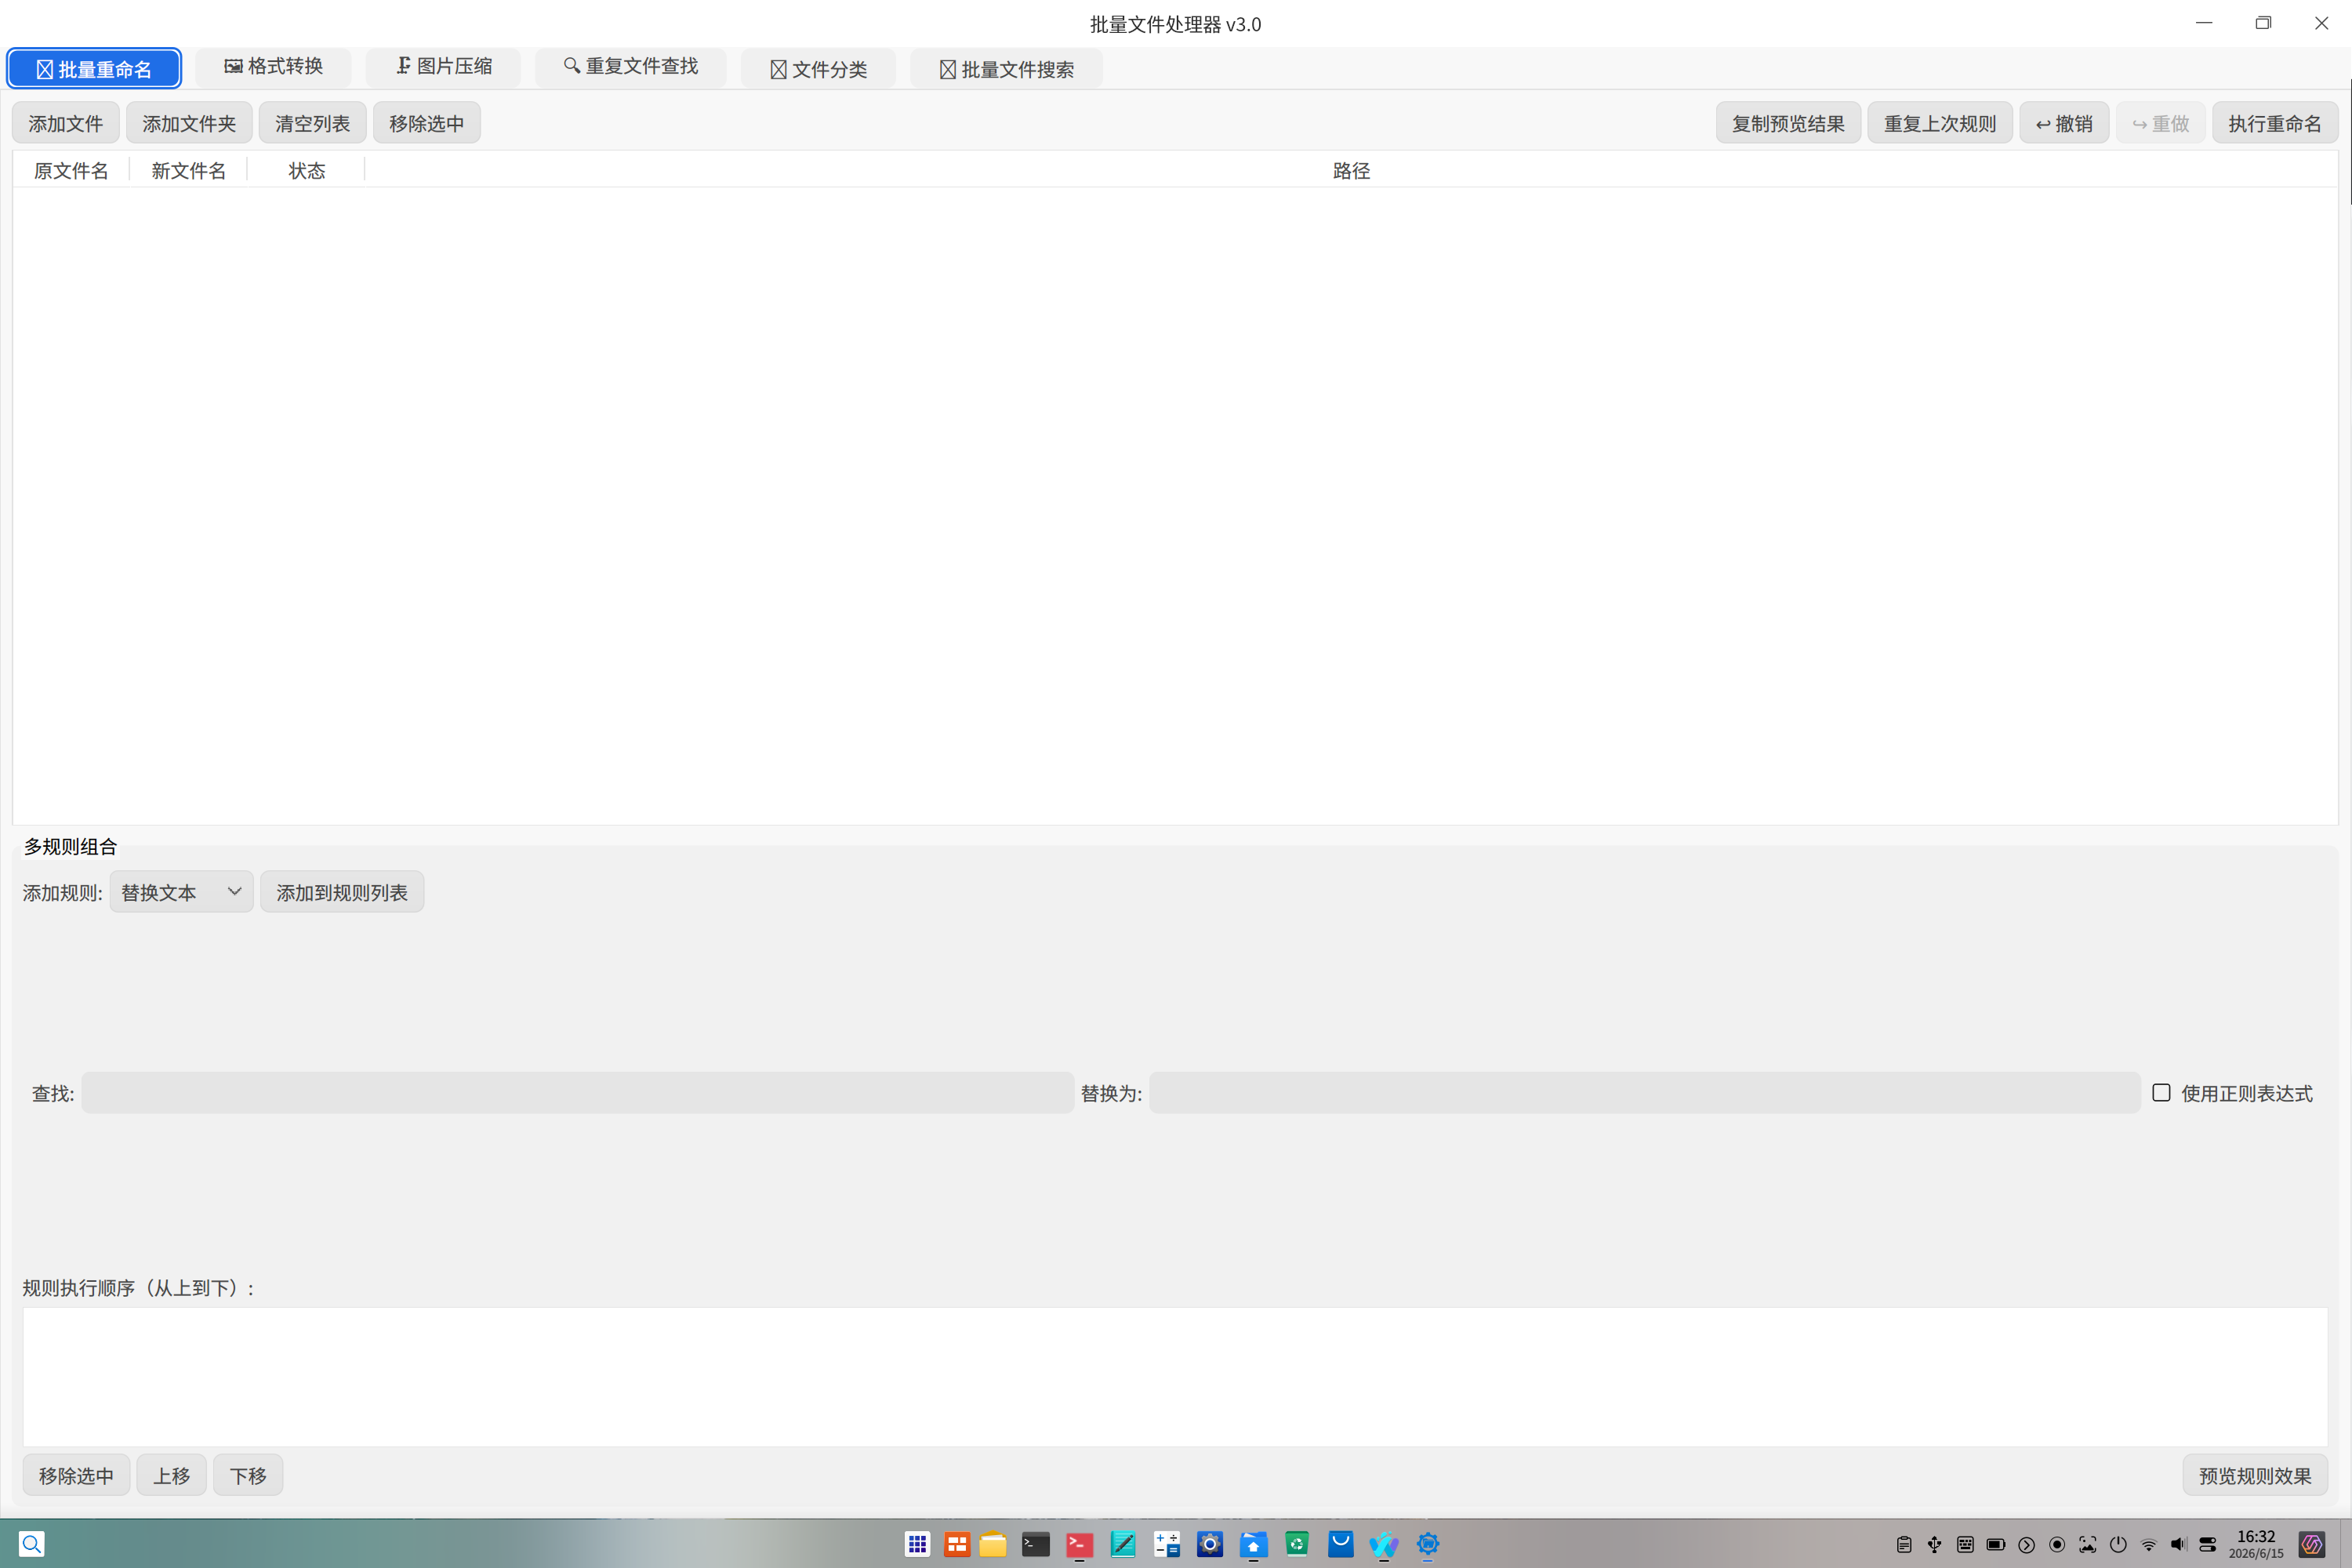
Task: Go to the 文件分类 tab
Action: pos(818,69)
